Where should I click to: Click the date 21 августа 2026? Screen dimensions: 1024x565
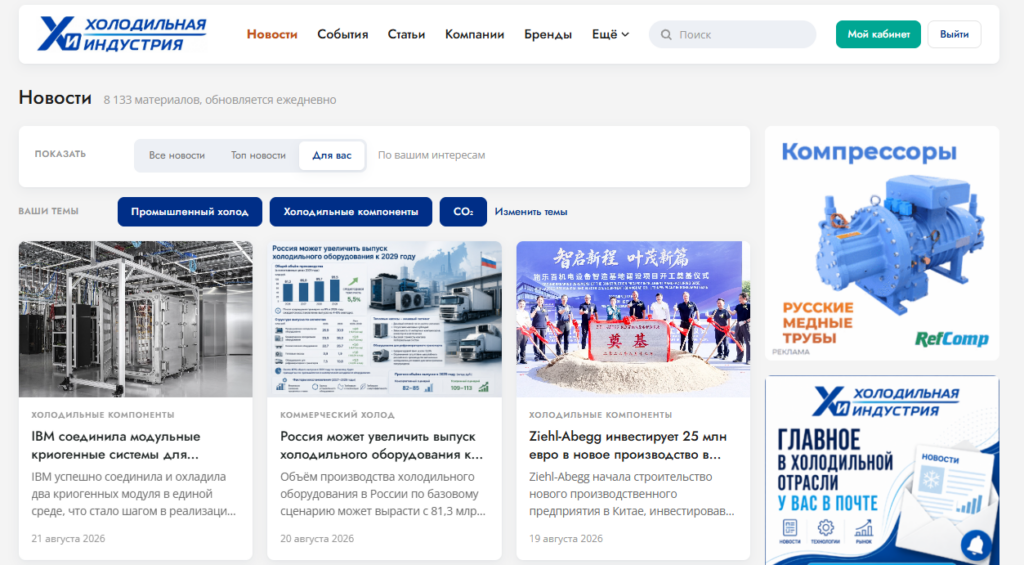click(x=68, y=538)
